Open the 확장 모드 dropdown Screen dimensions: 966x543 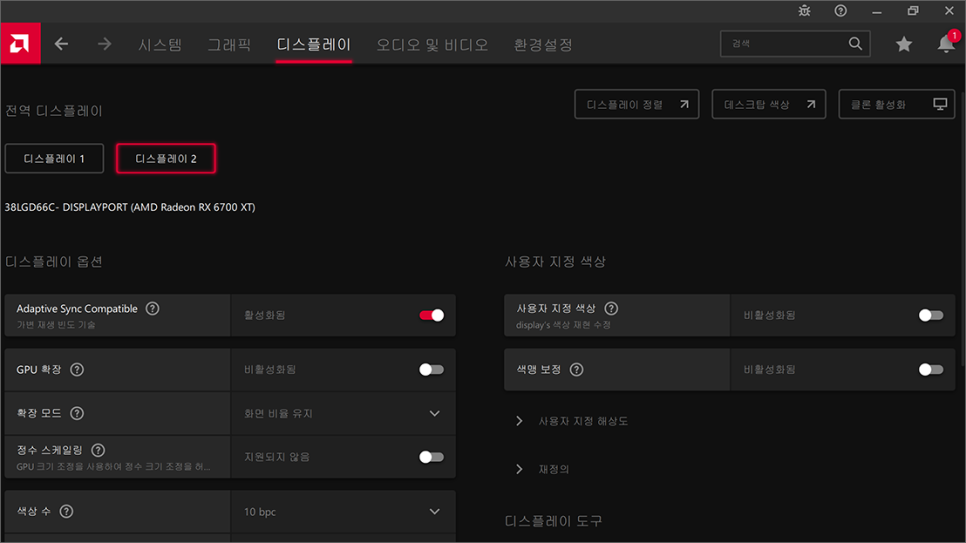pos(434,413)
